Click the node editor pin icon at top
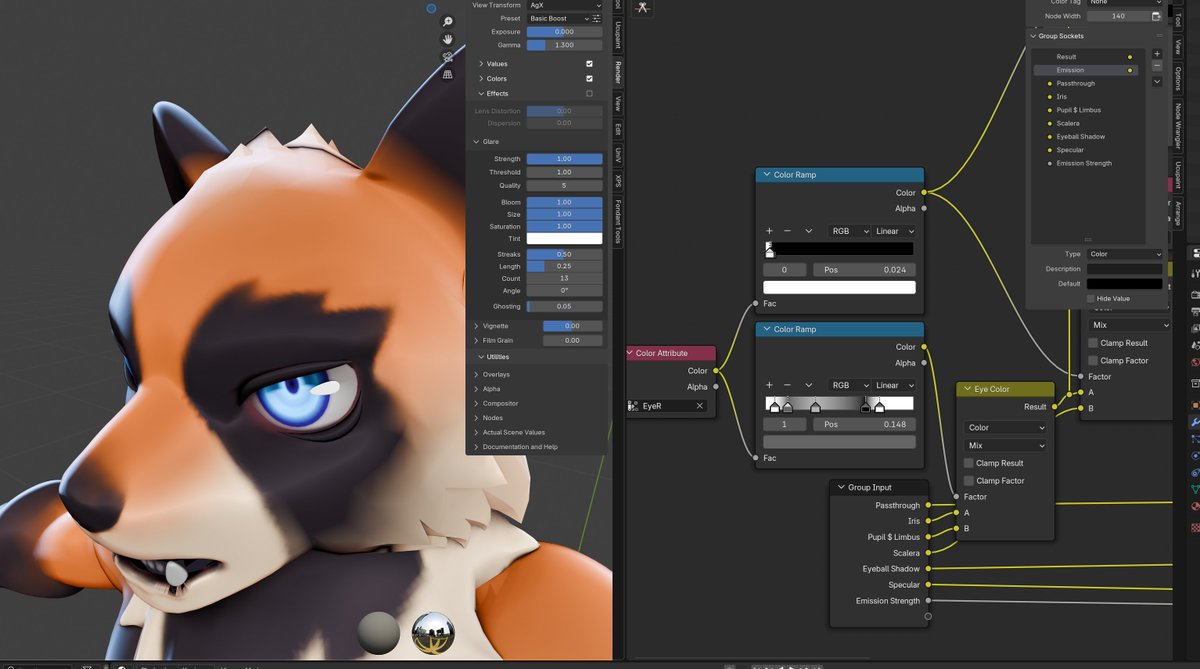This screenshot has width=1200, height=669. tap(643, 7)
